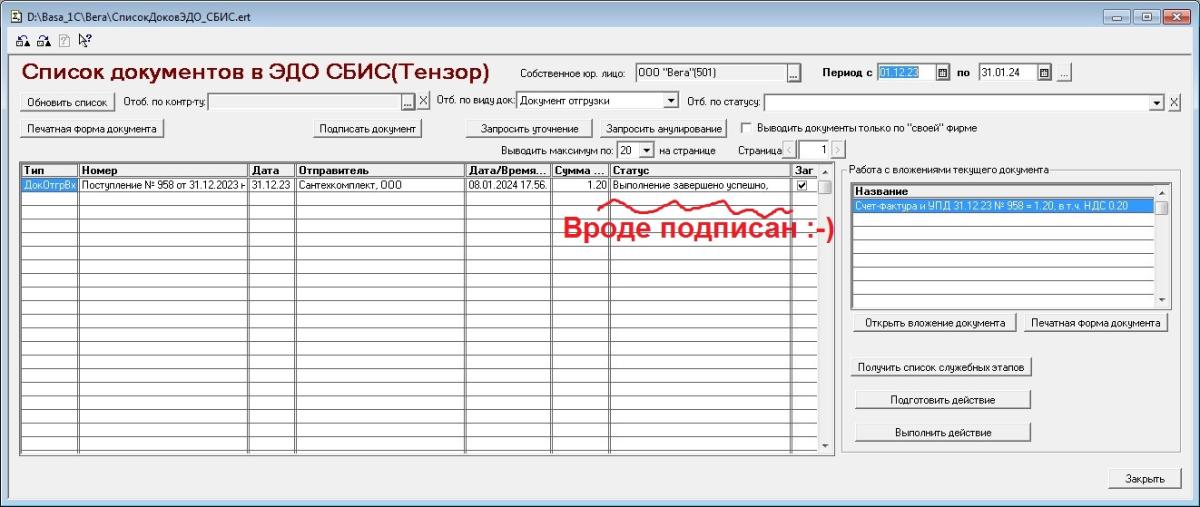Click the 'Обновить список' button

tap(67, 102)
